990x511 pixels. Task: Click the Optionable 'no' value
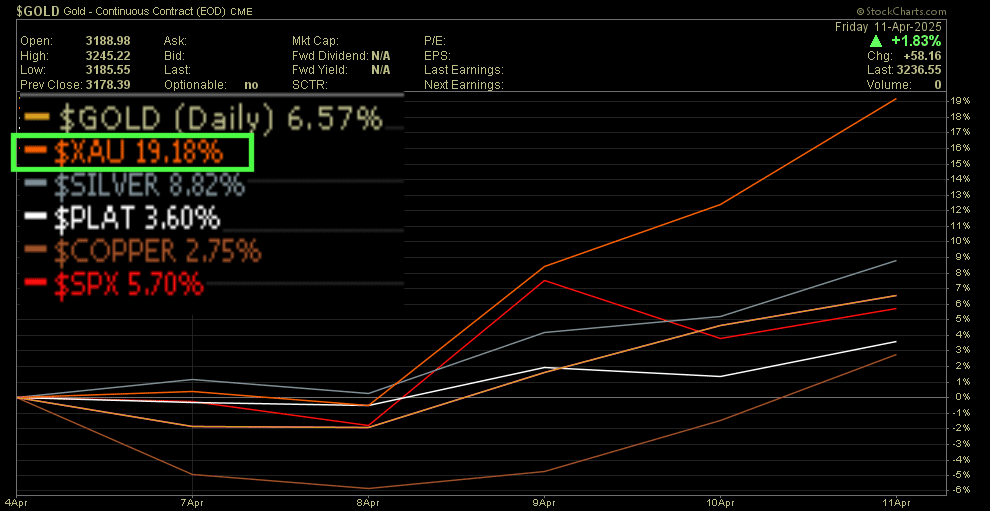(251, 85)
